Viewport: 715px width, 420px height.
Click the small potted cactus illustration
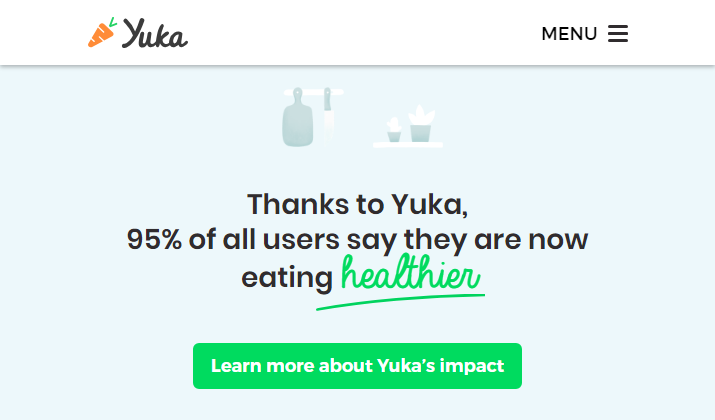394,130
